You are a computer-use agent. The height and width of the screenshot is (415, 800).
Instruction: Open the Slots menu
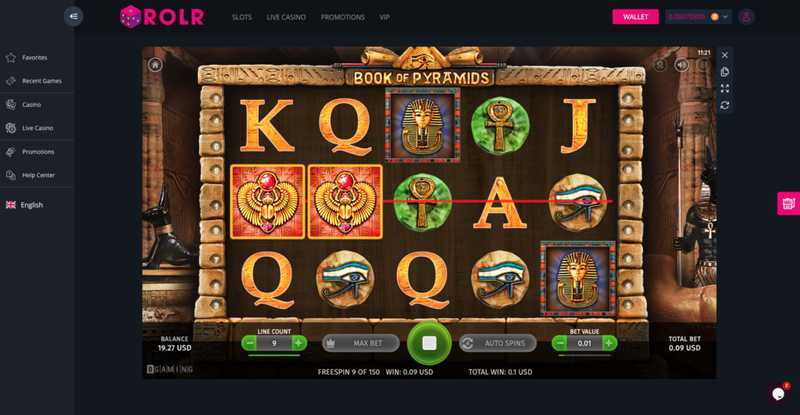(241, 17)
